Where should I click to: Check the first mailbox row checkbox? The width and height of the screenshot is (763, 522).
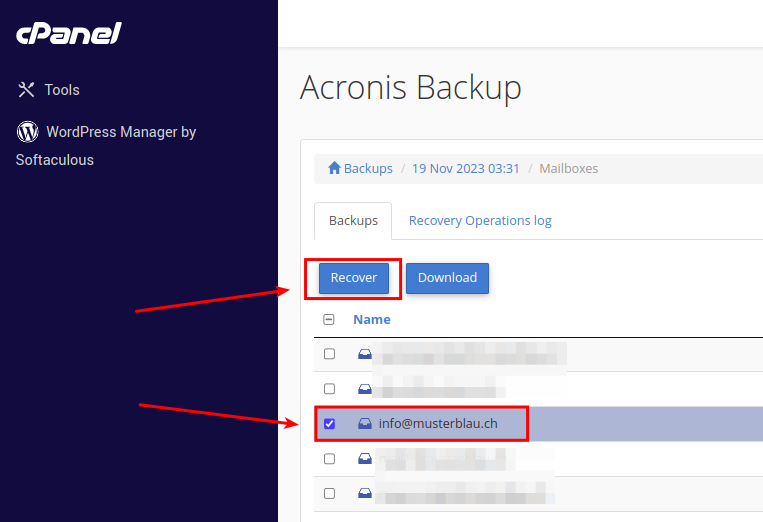pos(329,354)
